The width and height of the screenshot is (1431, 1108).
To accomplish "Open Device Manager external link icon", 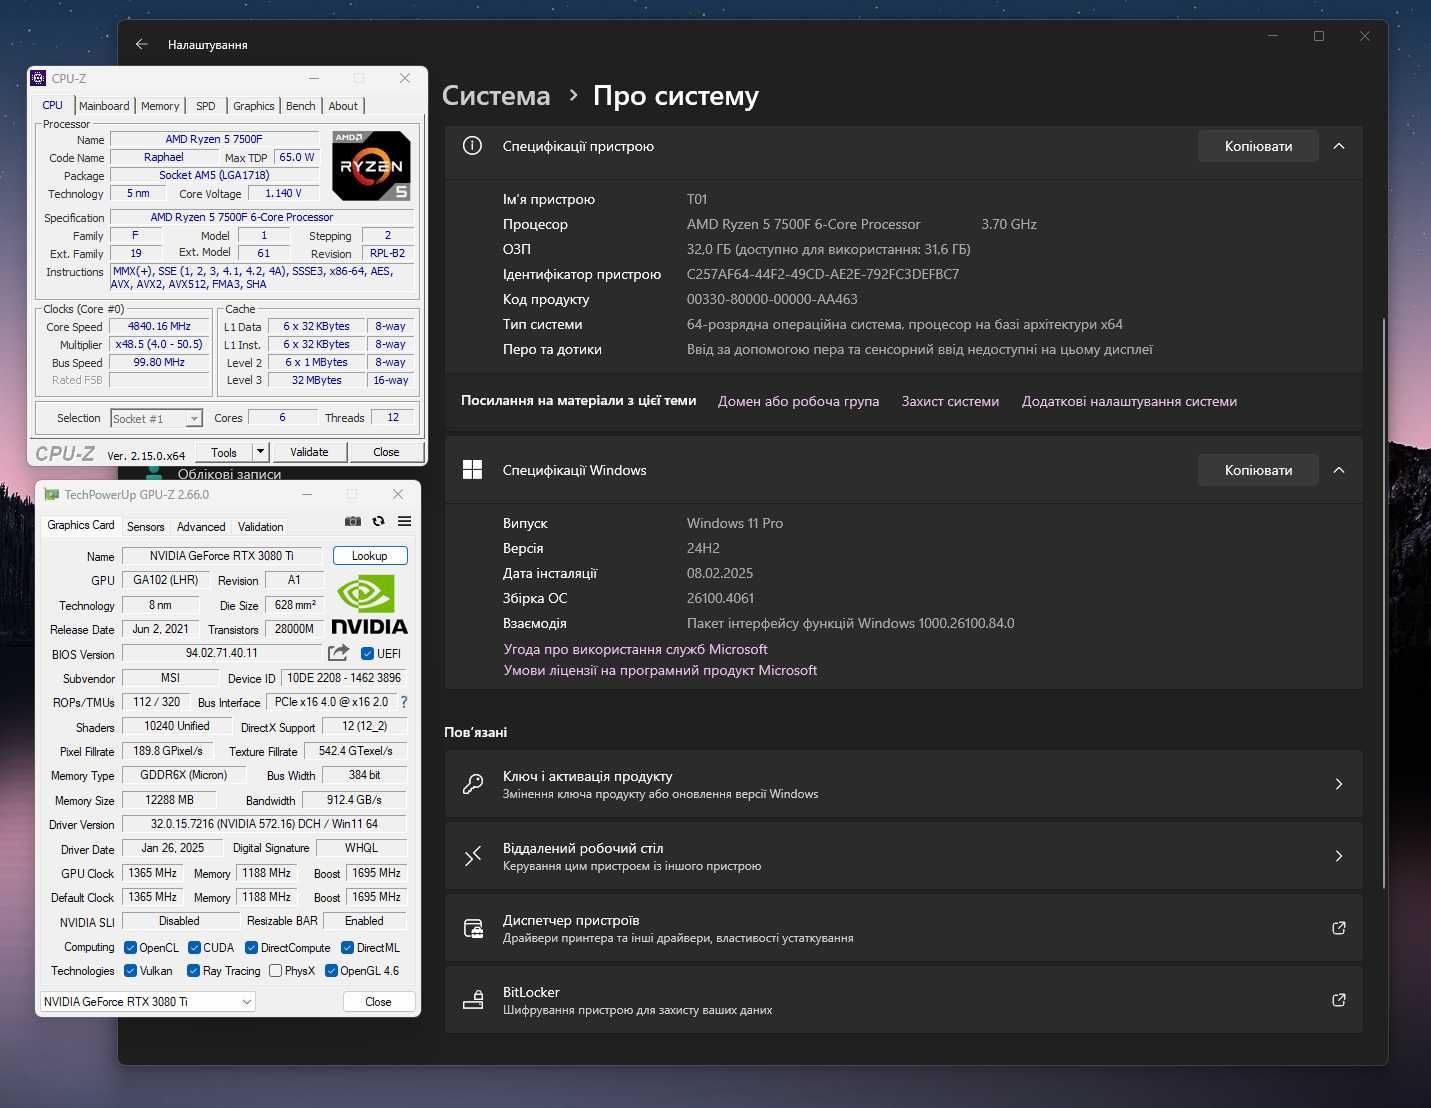I will coord(1339,928).
